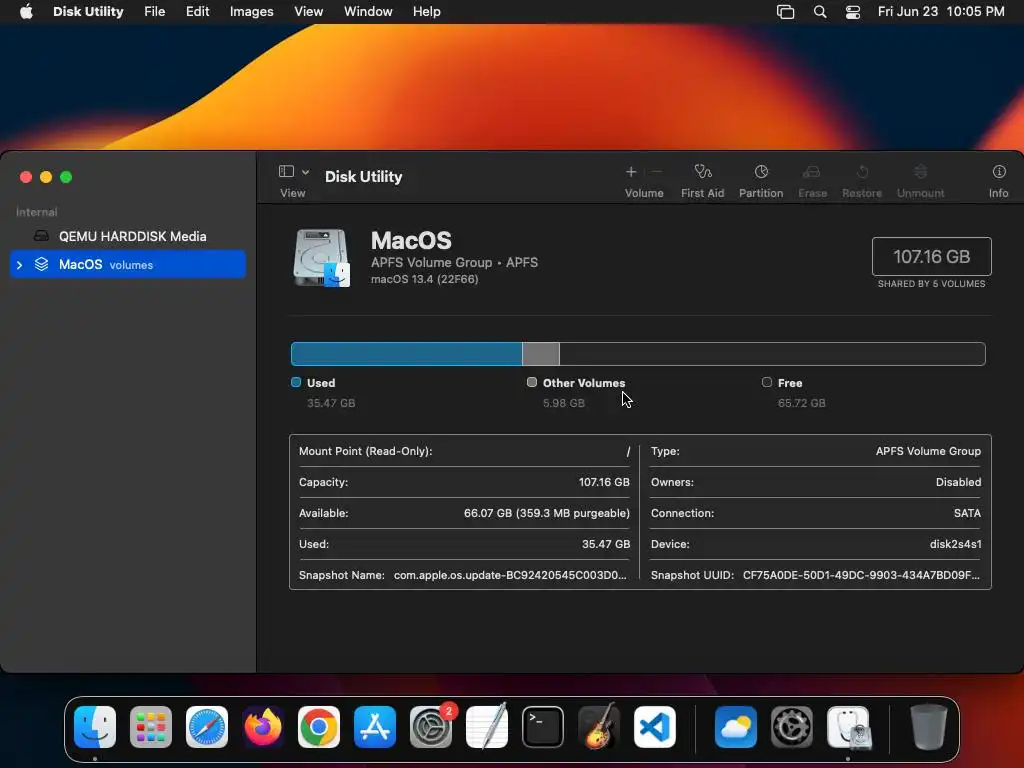Click Disk Utility icon in the Dock

click(848, 727)
